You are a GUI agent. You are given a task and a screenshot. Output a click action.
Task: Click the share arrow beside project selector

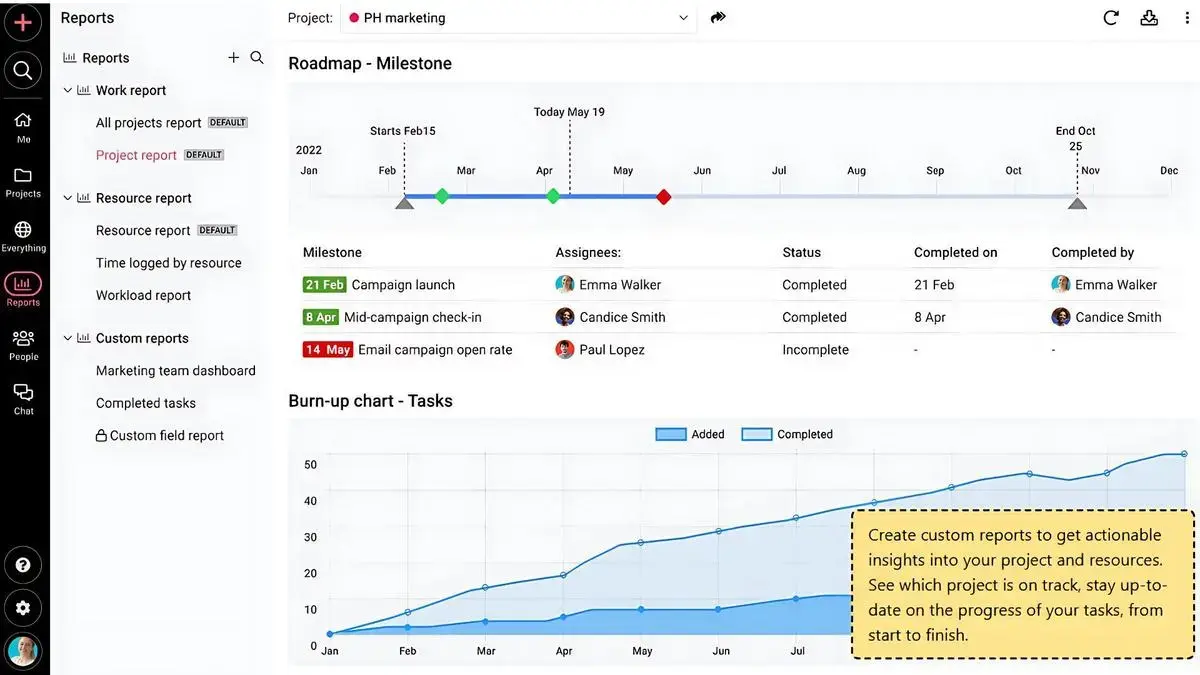click(718, 18)
